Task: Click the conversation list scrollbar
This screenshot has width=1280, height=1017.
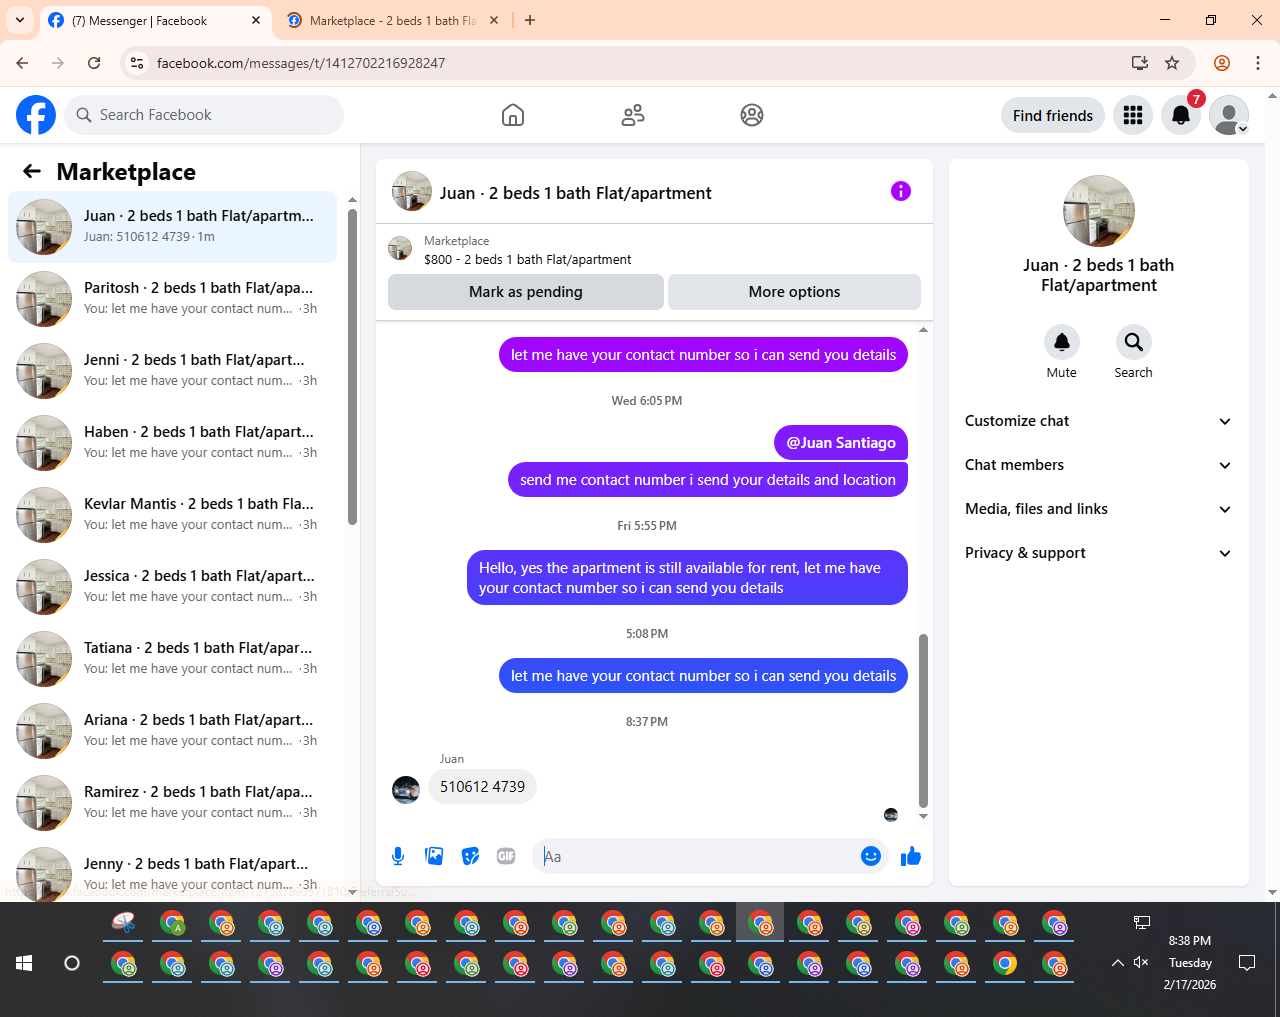Action: pos(352,366)
